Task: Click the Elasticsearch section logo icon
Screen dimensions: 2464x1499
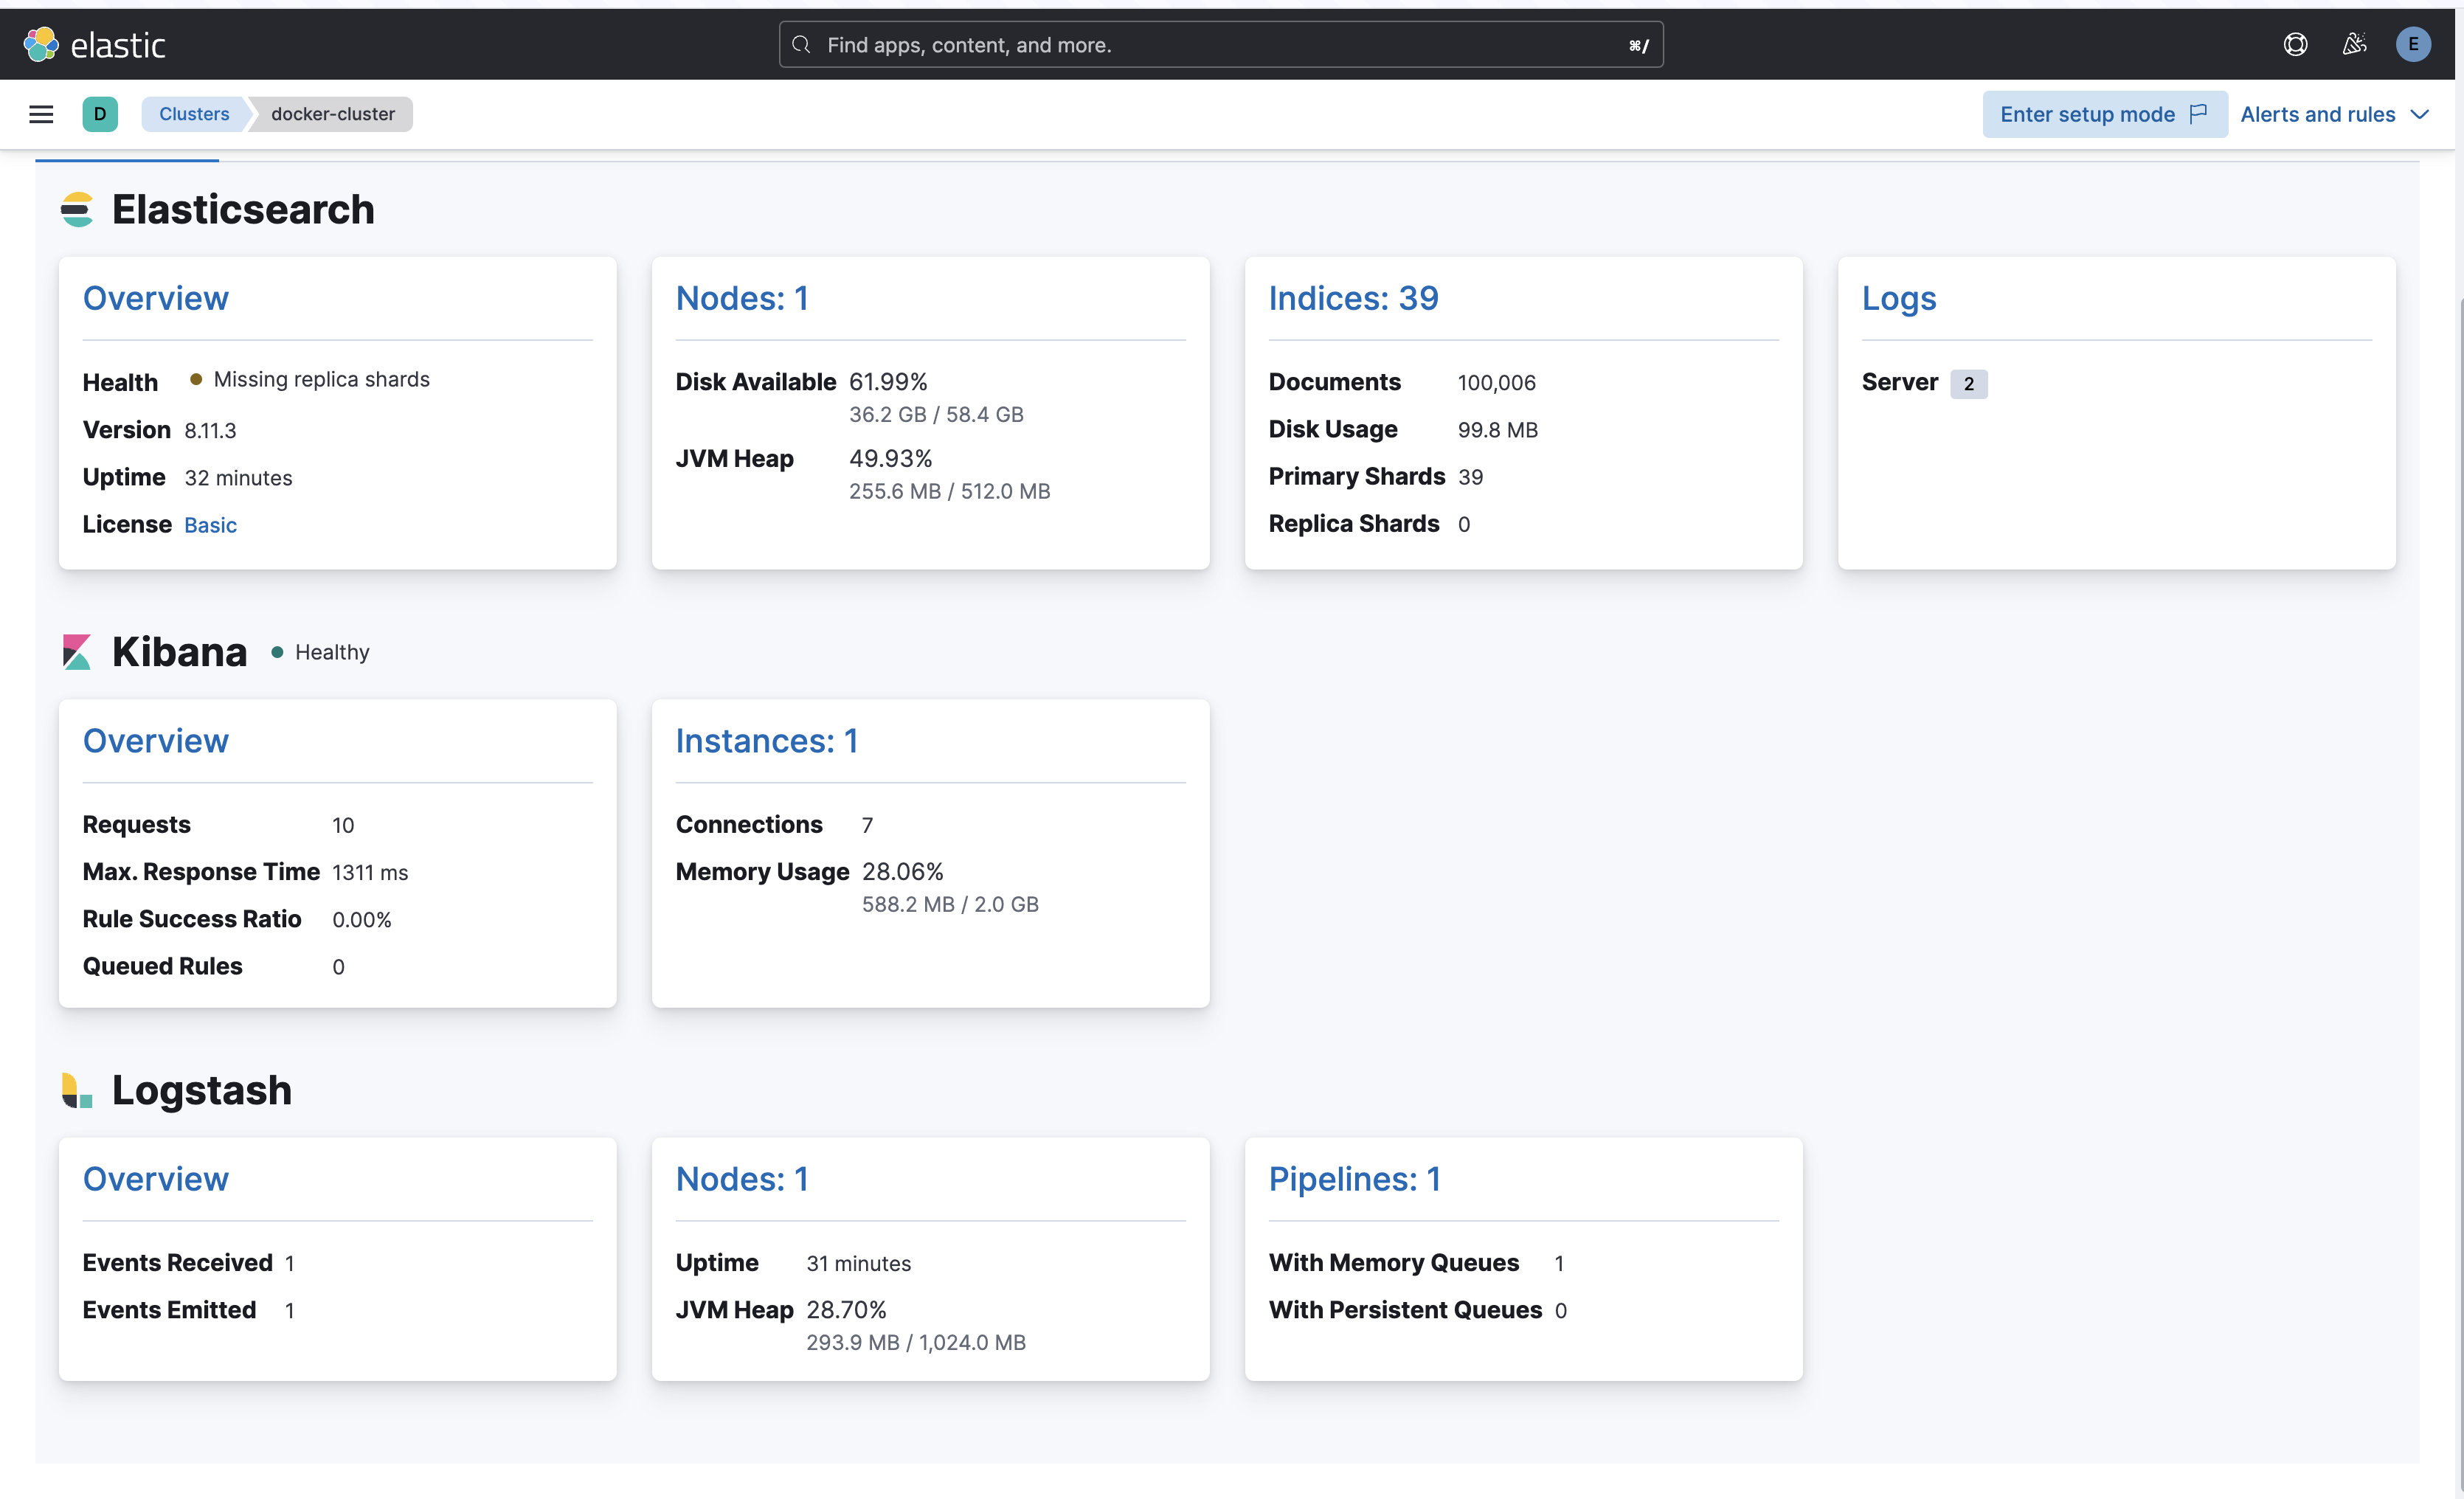Action: (77, 210)
